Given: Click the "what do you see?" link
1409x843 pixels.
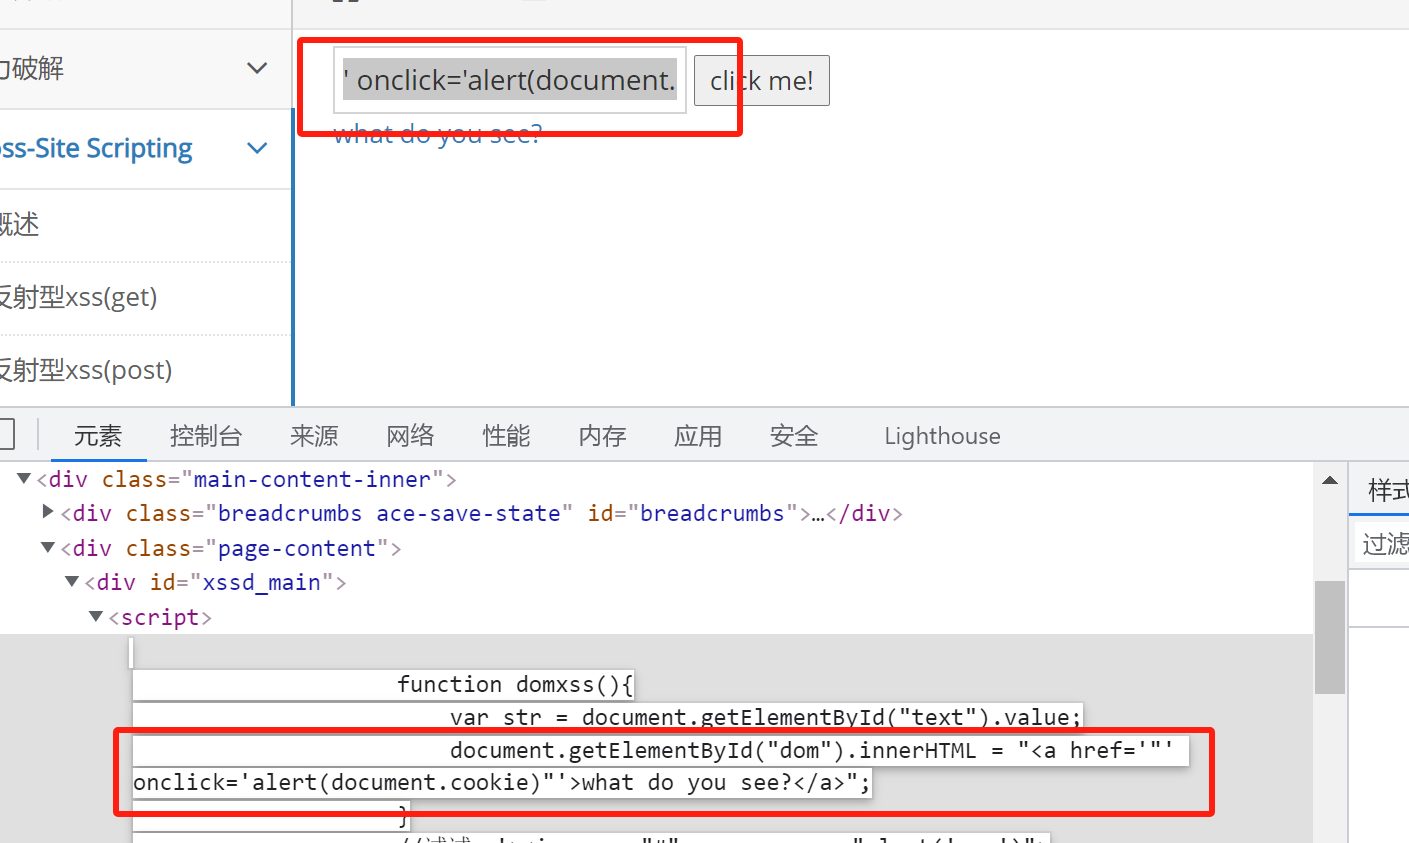Looking at the screenshot, I should tap(437, 136).
